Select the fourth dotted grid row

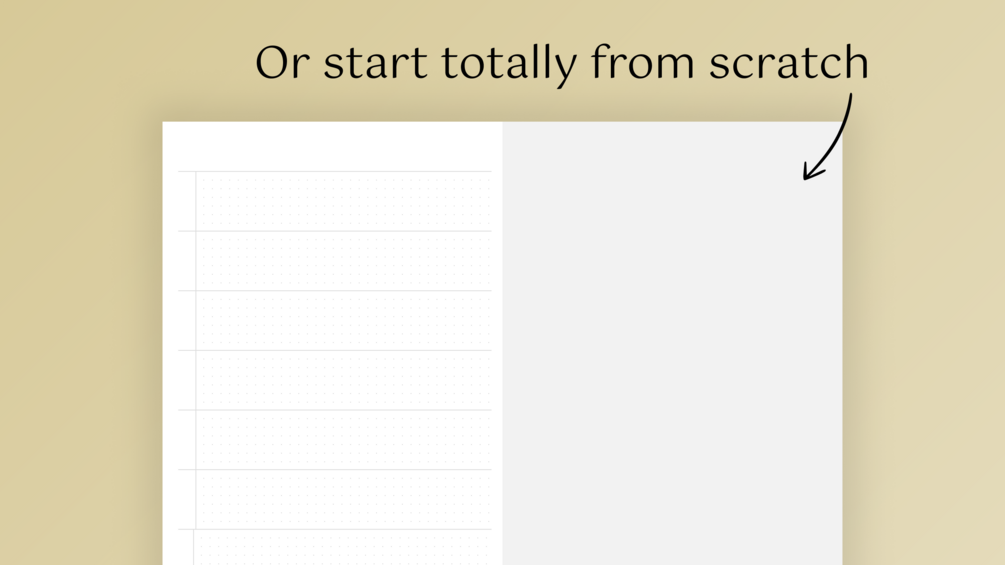(x=344, y=380)
